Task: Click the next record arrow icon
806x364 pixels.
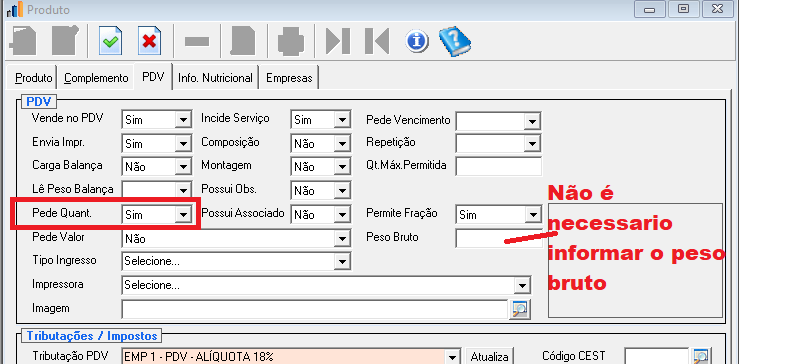Action: [x=338, y=41]
